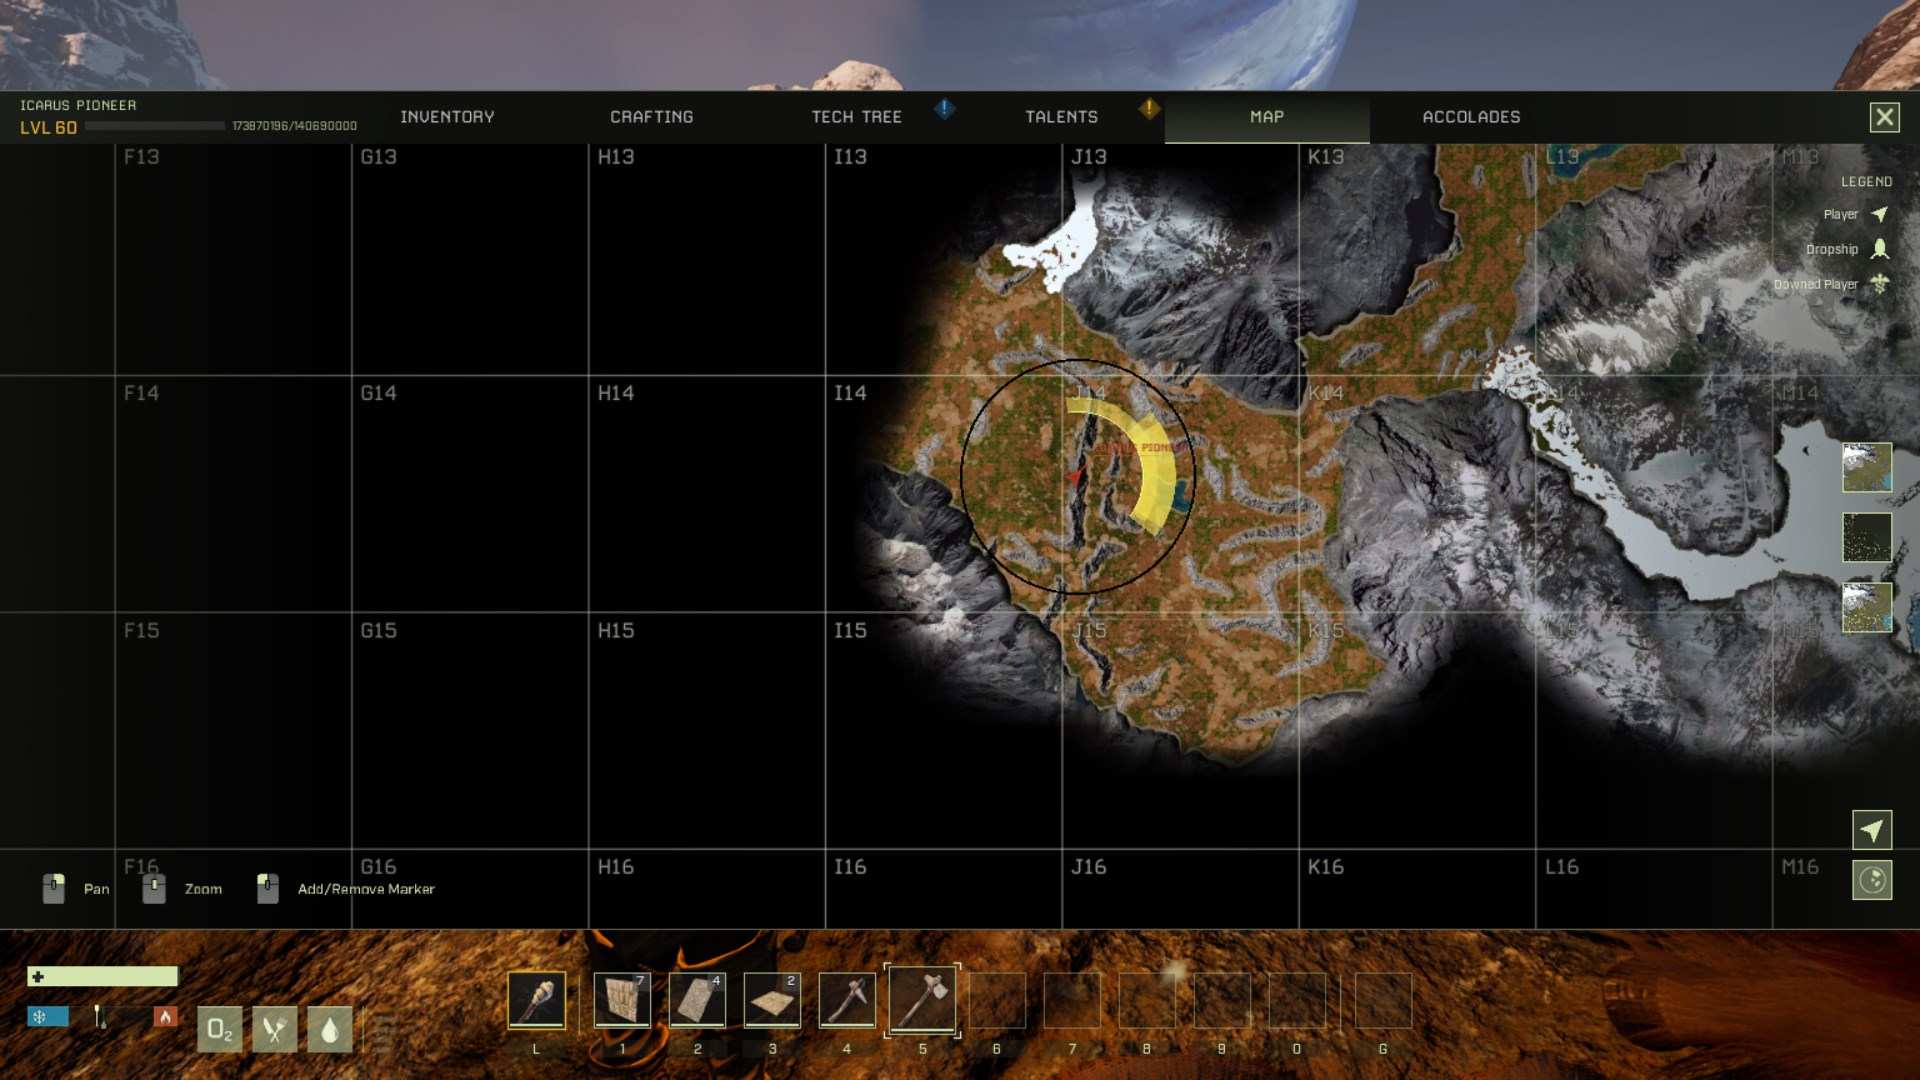This screenshot has height=1080, width=1920.
Task: Open the Tech Tree tab
Action: coord(856,117)
